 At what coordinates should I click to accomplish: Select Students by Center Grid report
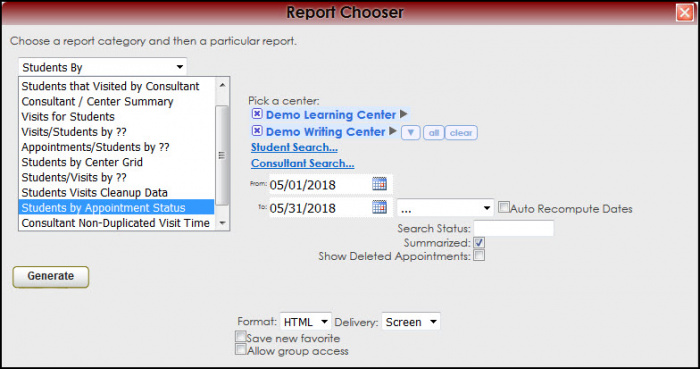[116, 162]
